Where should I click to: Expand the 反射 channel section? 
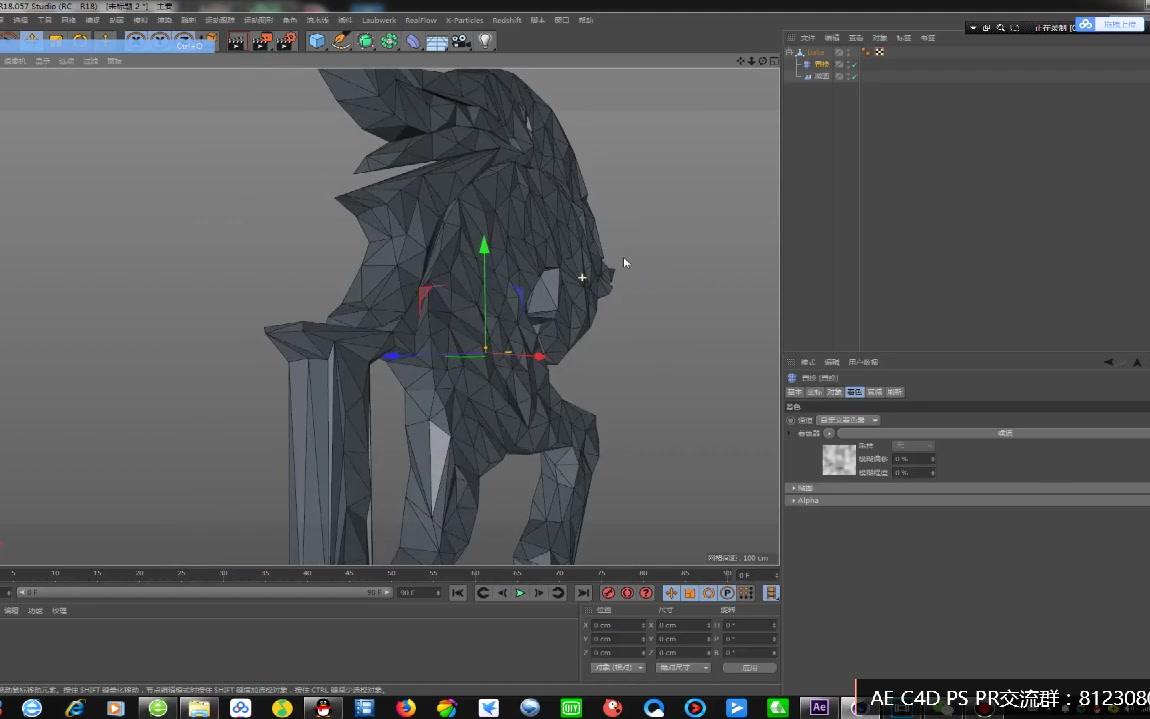(x=806, y=487)
